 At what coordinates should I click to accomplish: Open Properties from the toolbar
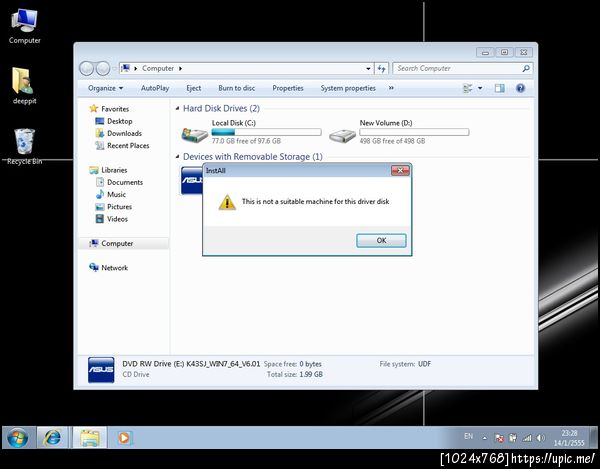(x=288, y=88)
